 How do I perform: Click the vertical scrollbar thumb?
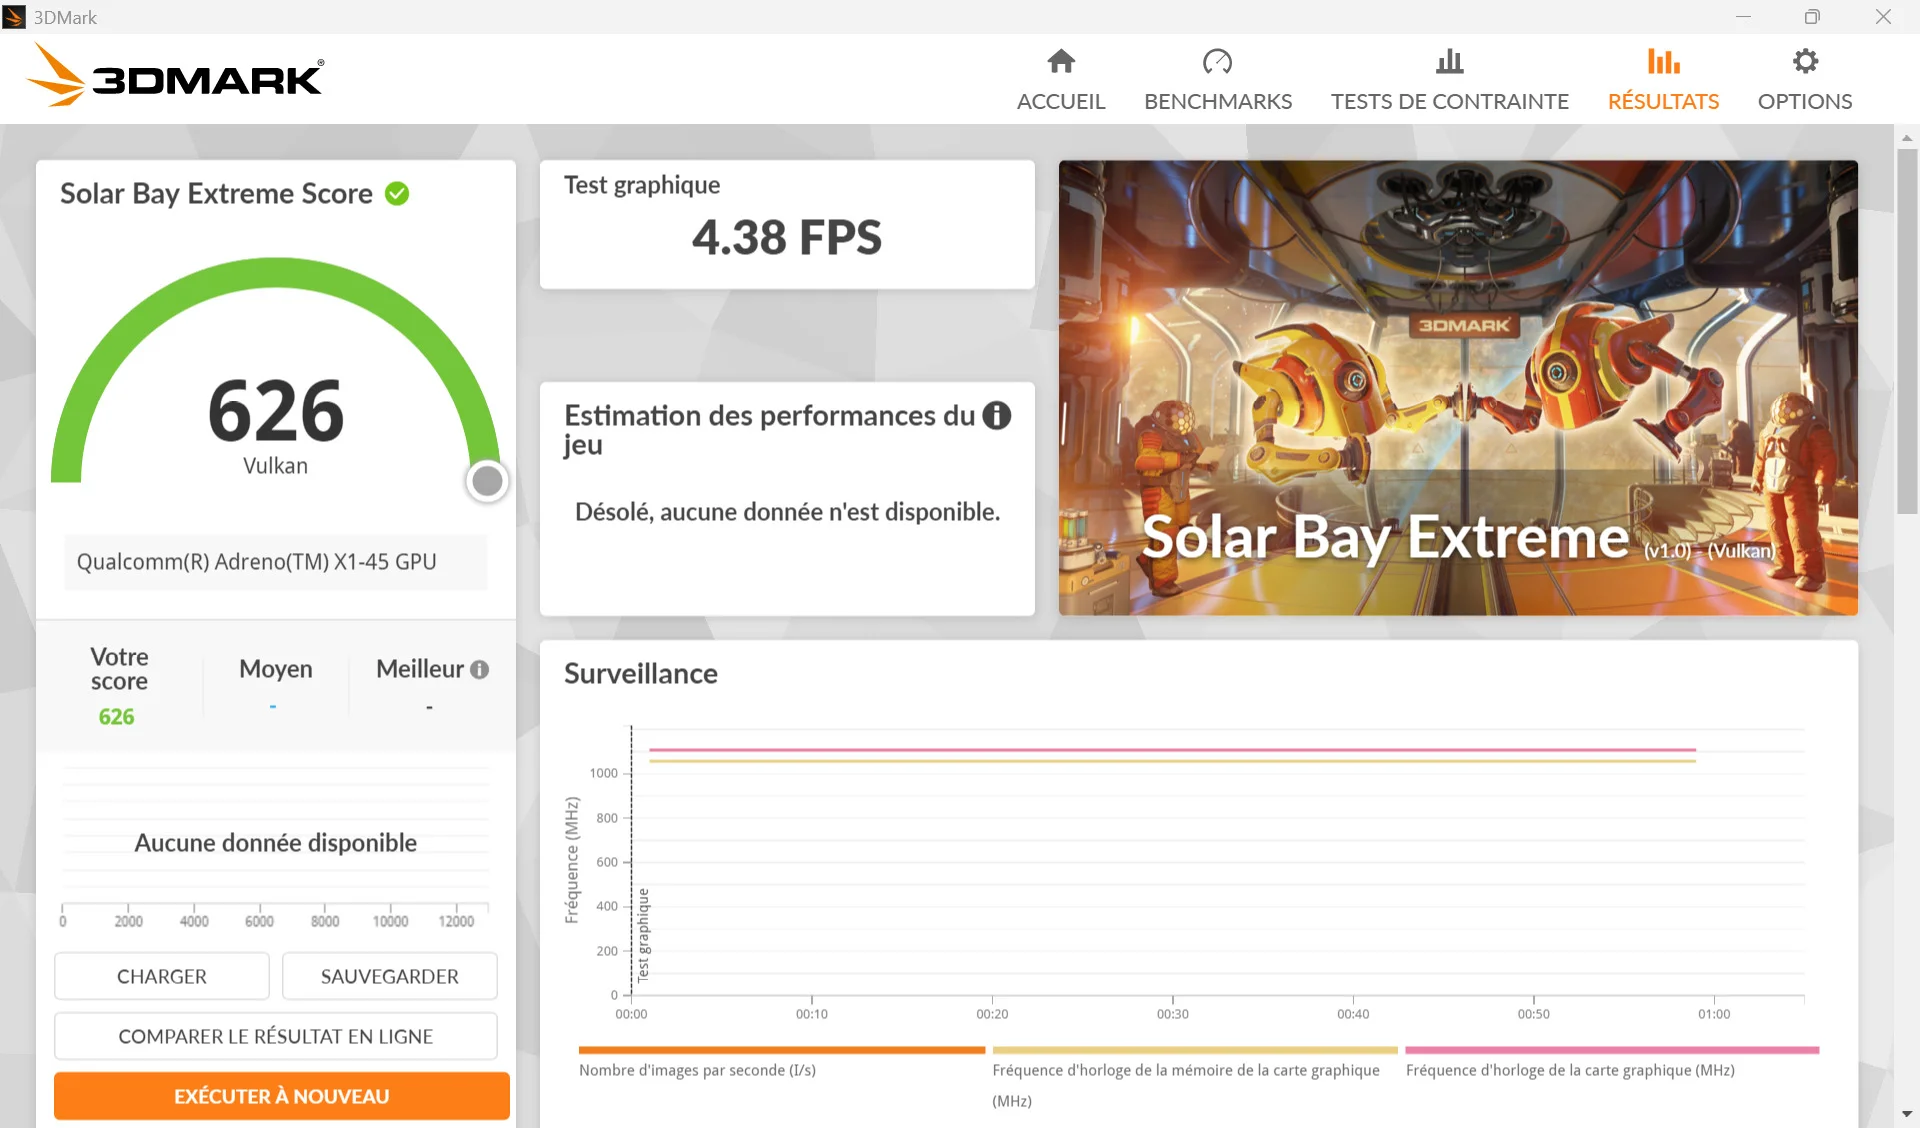pyautogui.click(x=1907, y=330)
